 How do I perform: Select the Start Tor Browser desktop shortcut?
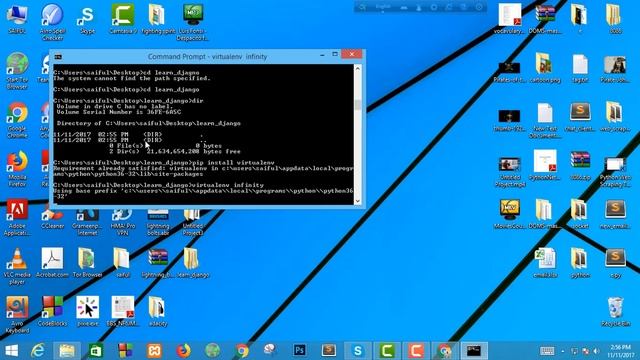[17, 71]
